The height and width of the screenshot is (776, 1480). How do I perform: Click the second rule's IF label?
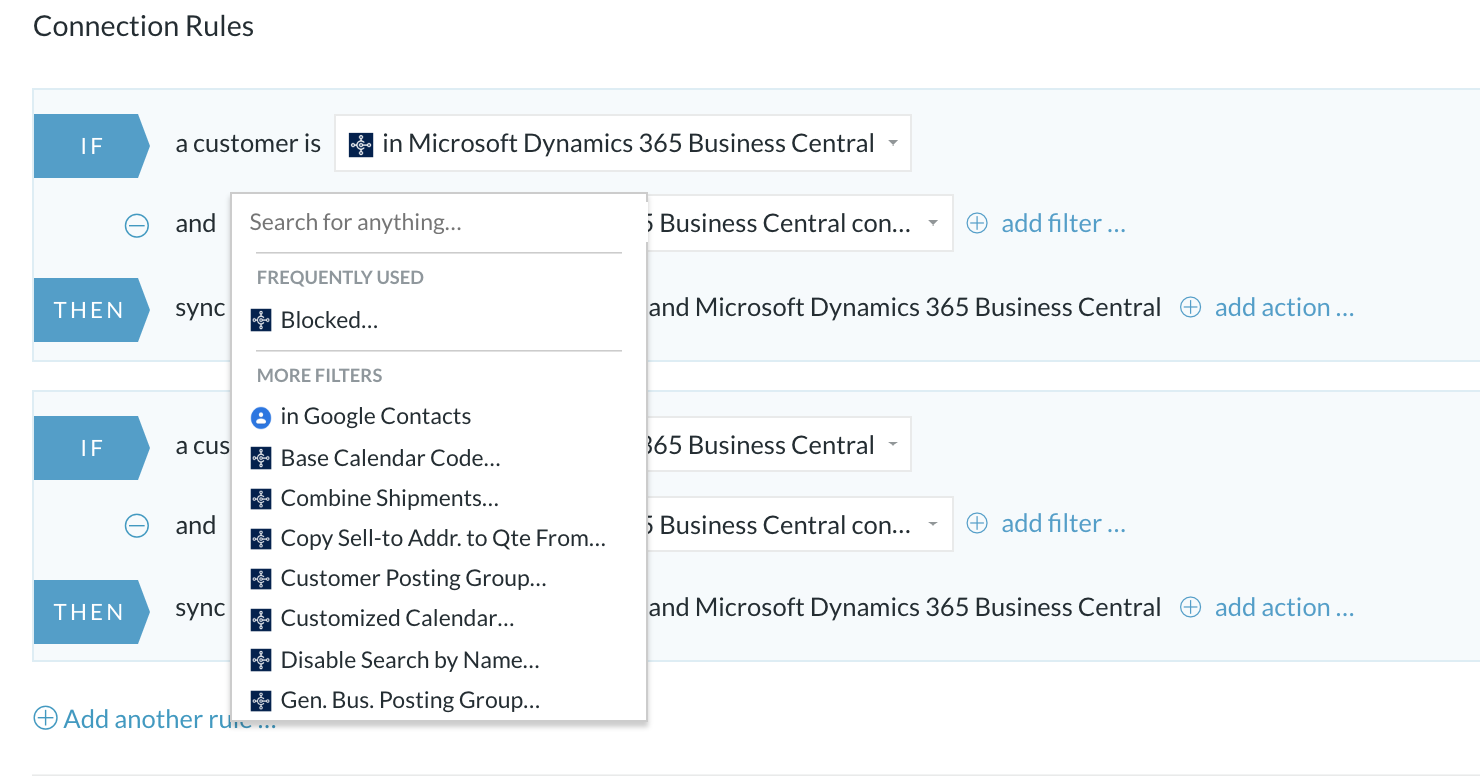coord(91,448)
